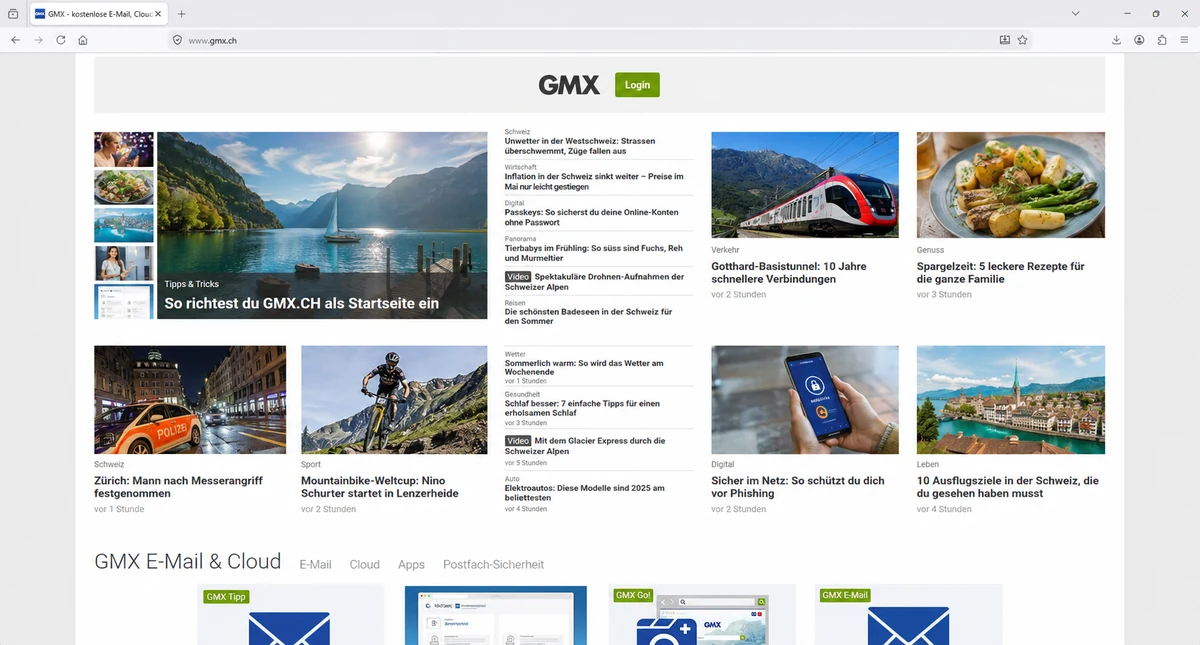Select the Apps section tab
The height and width of the screenshot is (645, 1200).
(411, 565)
